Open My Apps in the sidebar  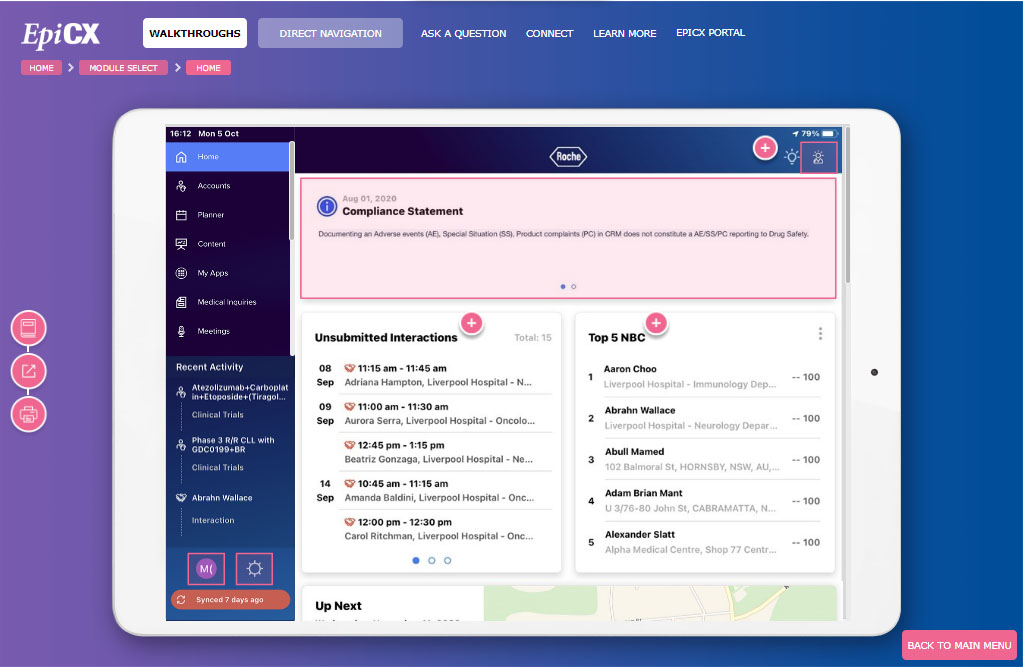pyautogui.click(x=227, y=273)
